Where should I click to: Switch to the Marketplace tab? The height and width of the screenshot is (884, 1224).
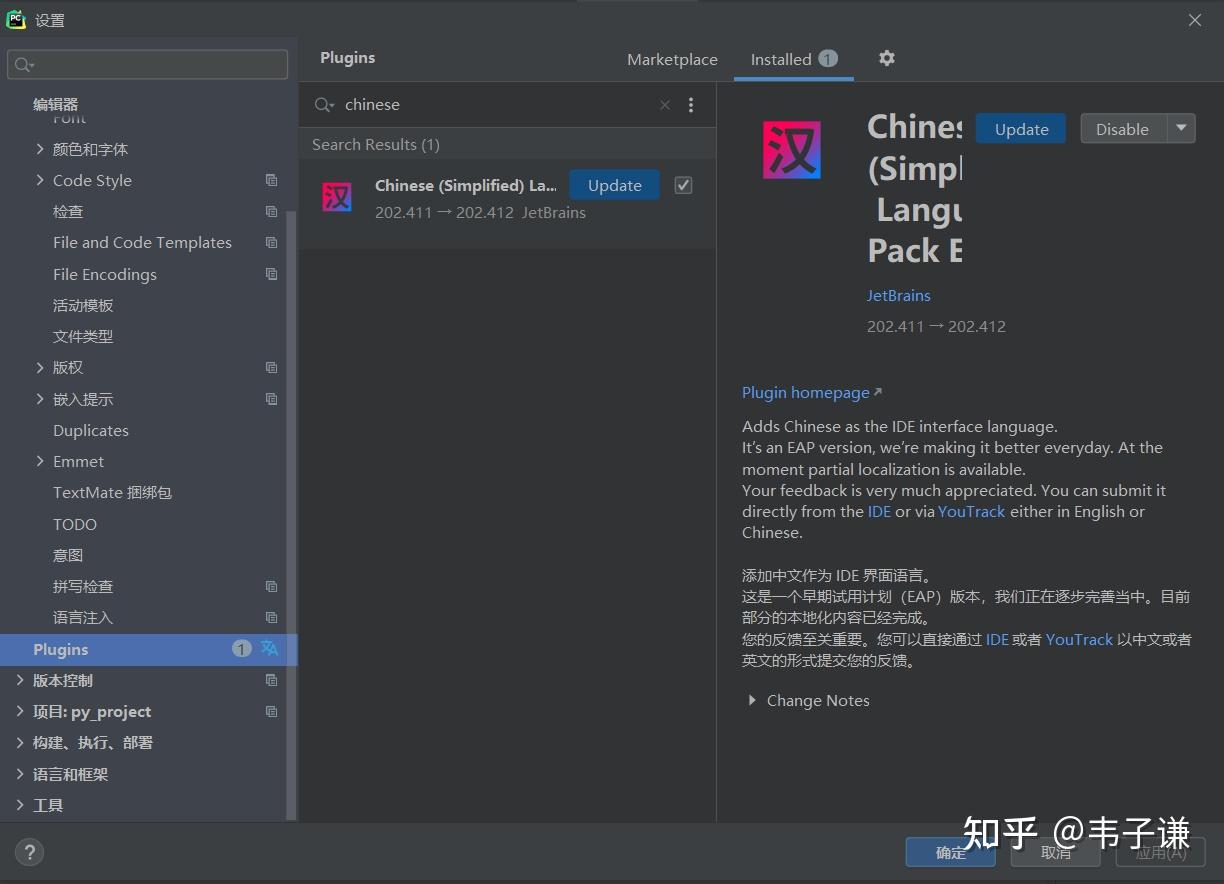[x=672, y=59]
